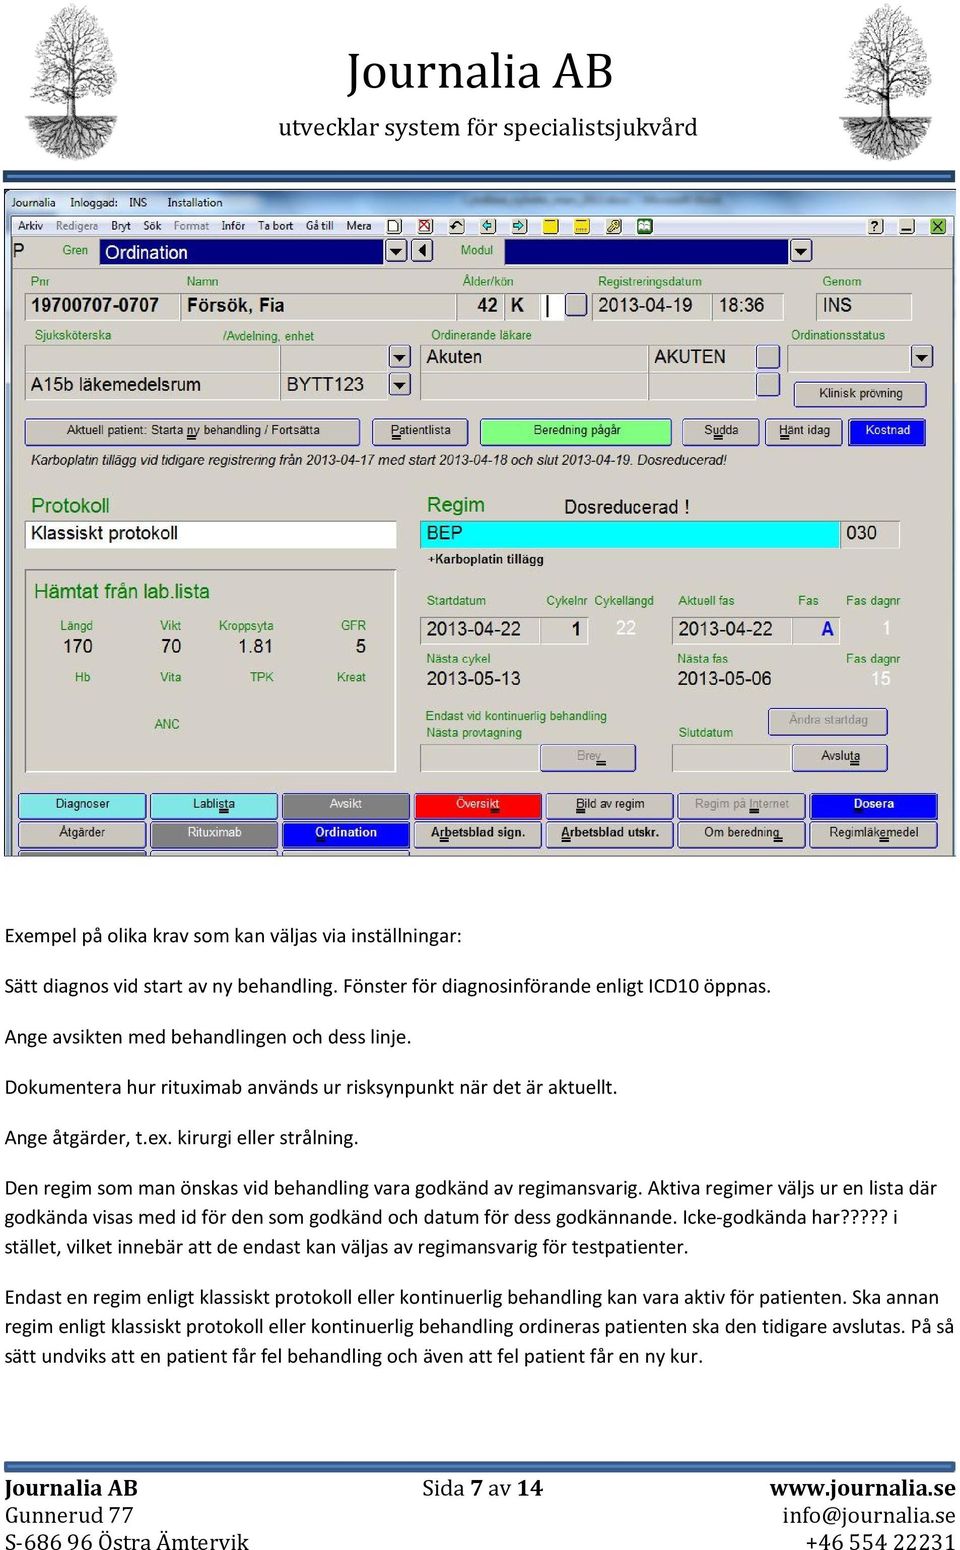Toggle the checkbox next to gender K
Image resolution: width=960 pixels, height=1550 pixels.
click(576, 305)
